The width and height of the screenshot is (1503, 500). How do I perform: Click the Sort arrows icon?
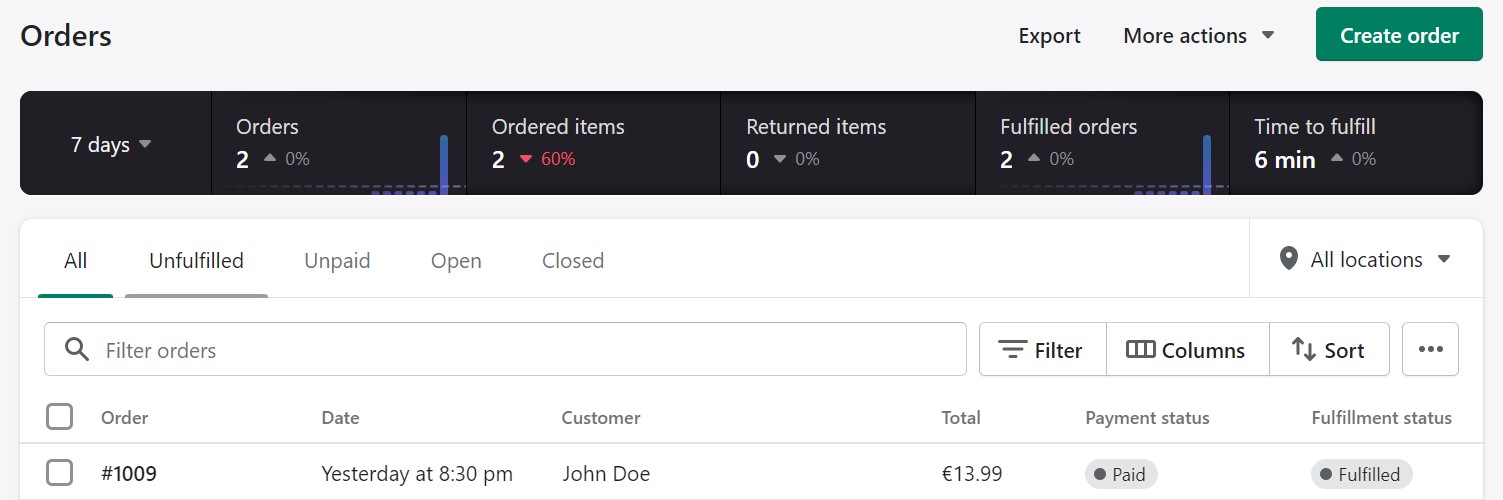coord(1303,350)
